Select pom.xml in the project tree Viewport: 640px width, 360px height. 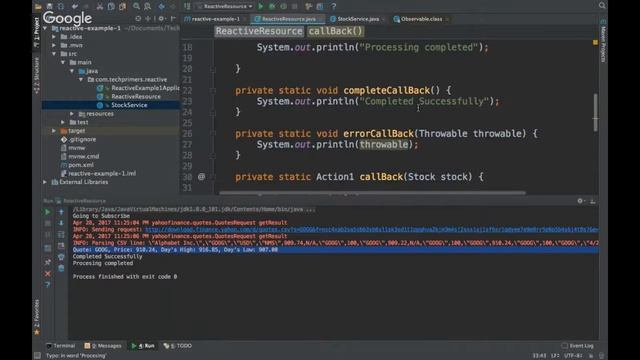[81, 165]
